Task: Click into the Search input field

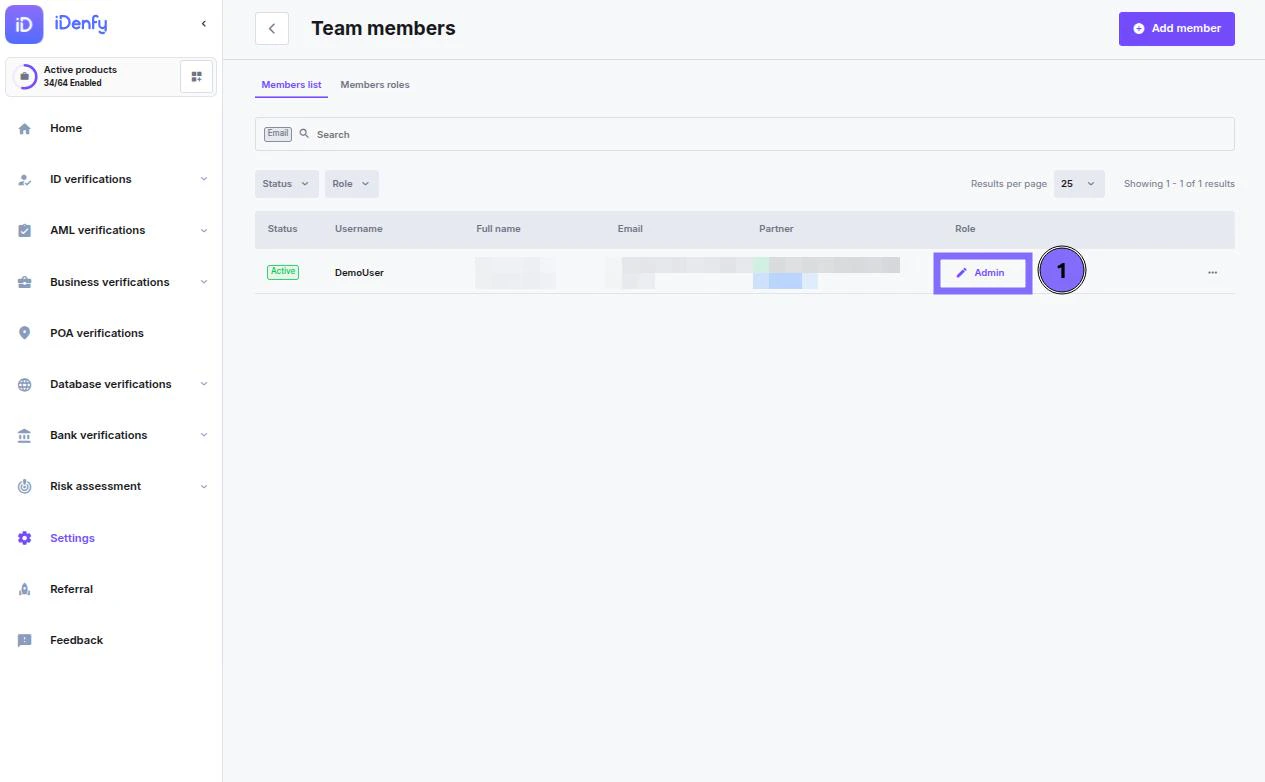Action: (744, 134)
